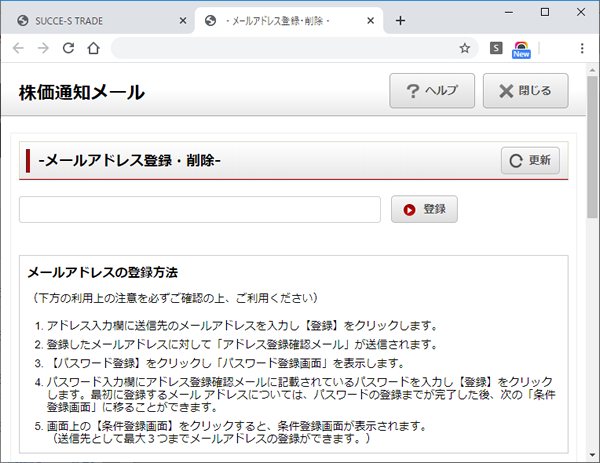Click the browser address bar
The height and width of the screenshot is (463, 600).
280,47
